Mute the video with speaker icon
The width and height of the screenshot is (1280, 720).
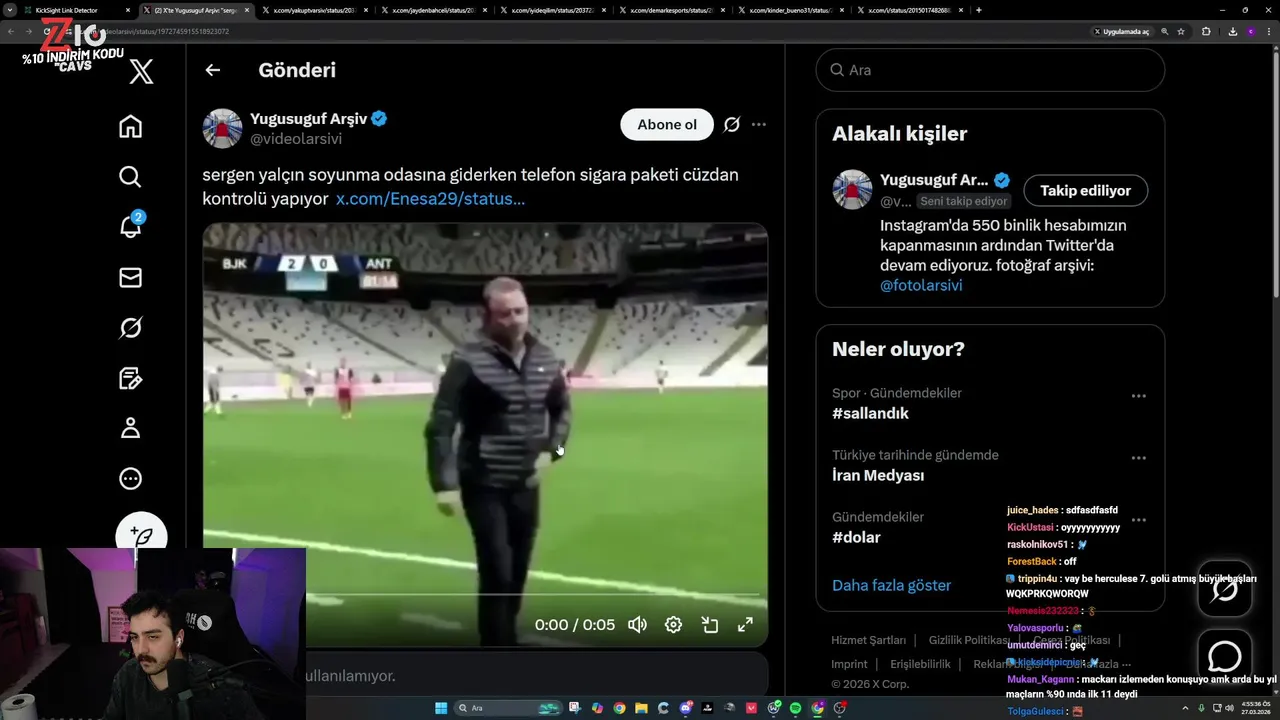tap(637, 625)
